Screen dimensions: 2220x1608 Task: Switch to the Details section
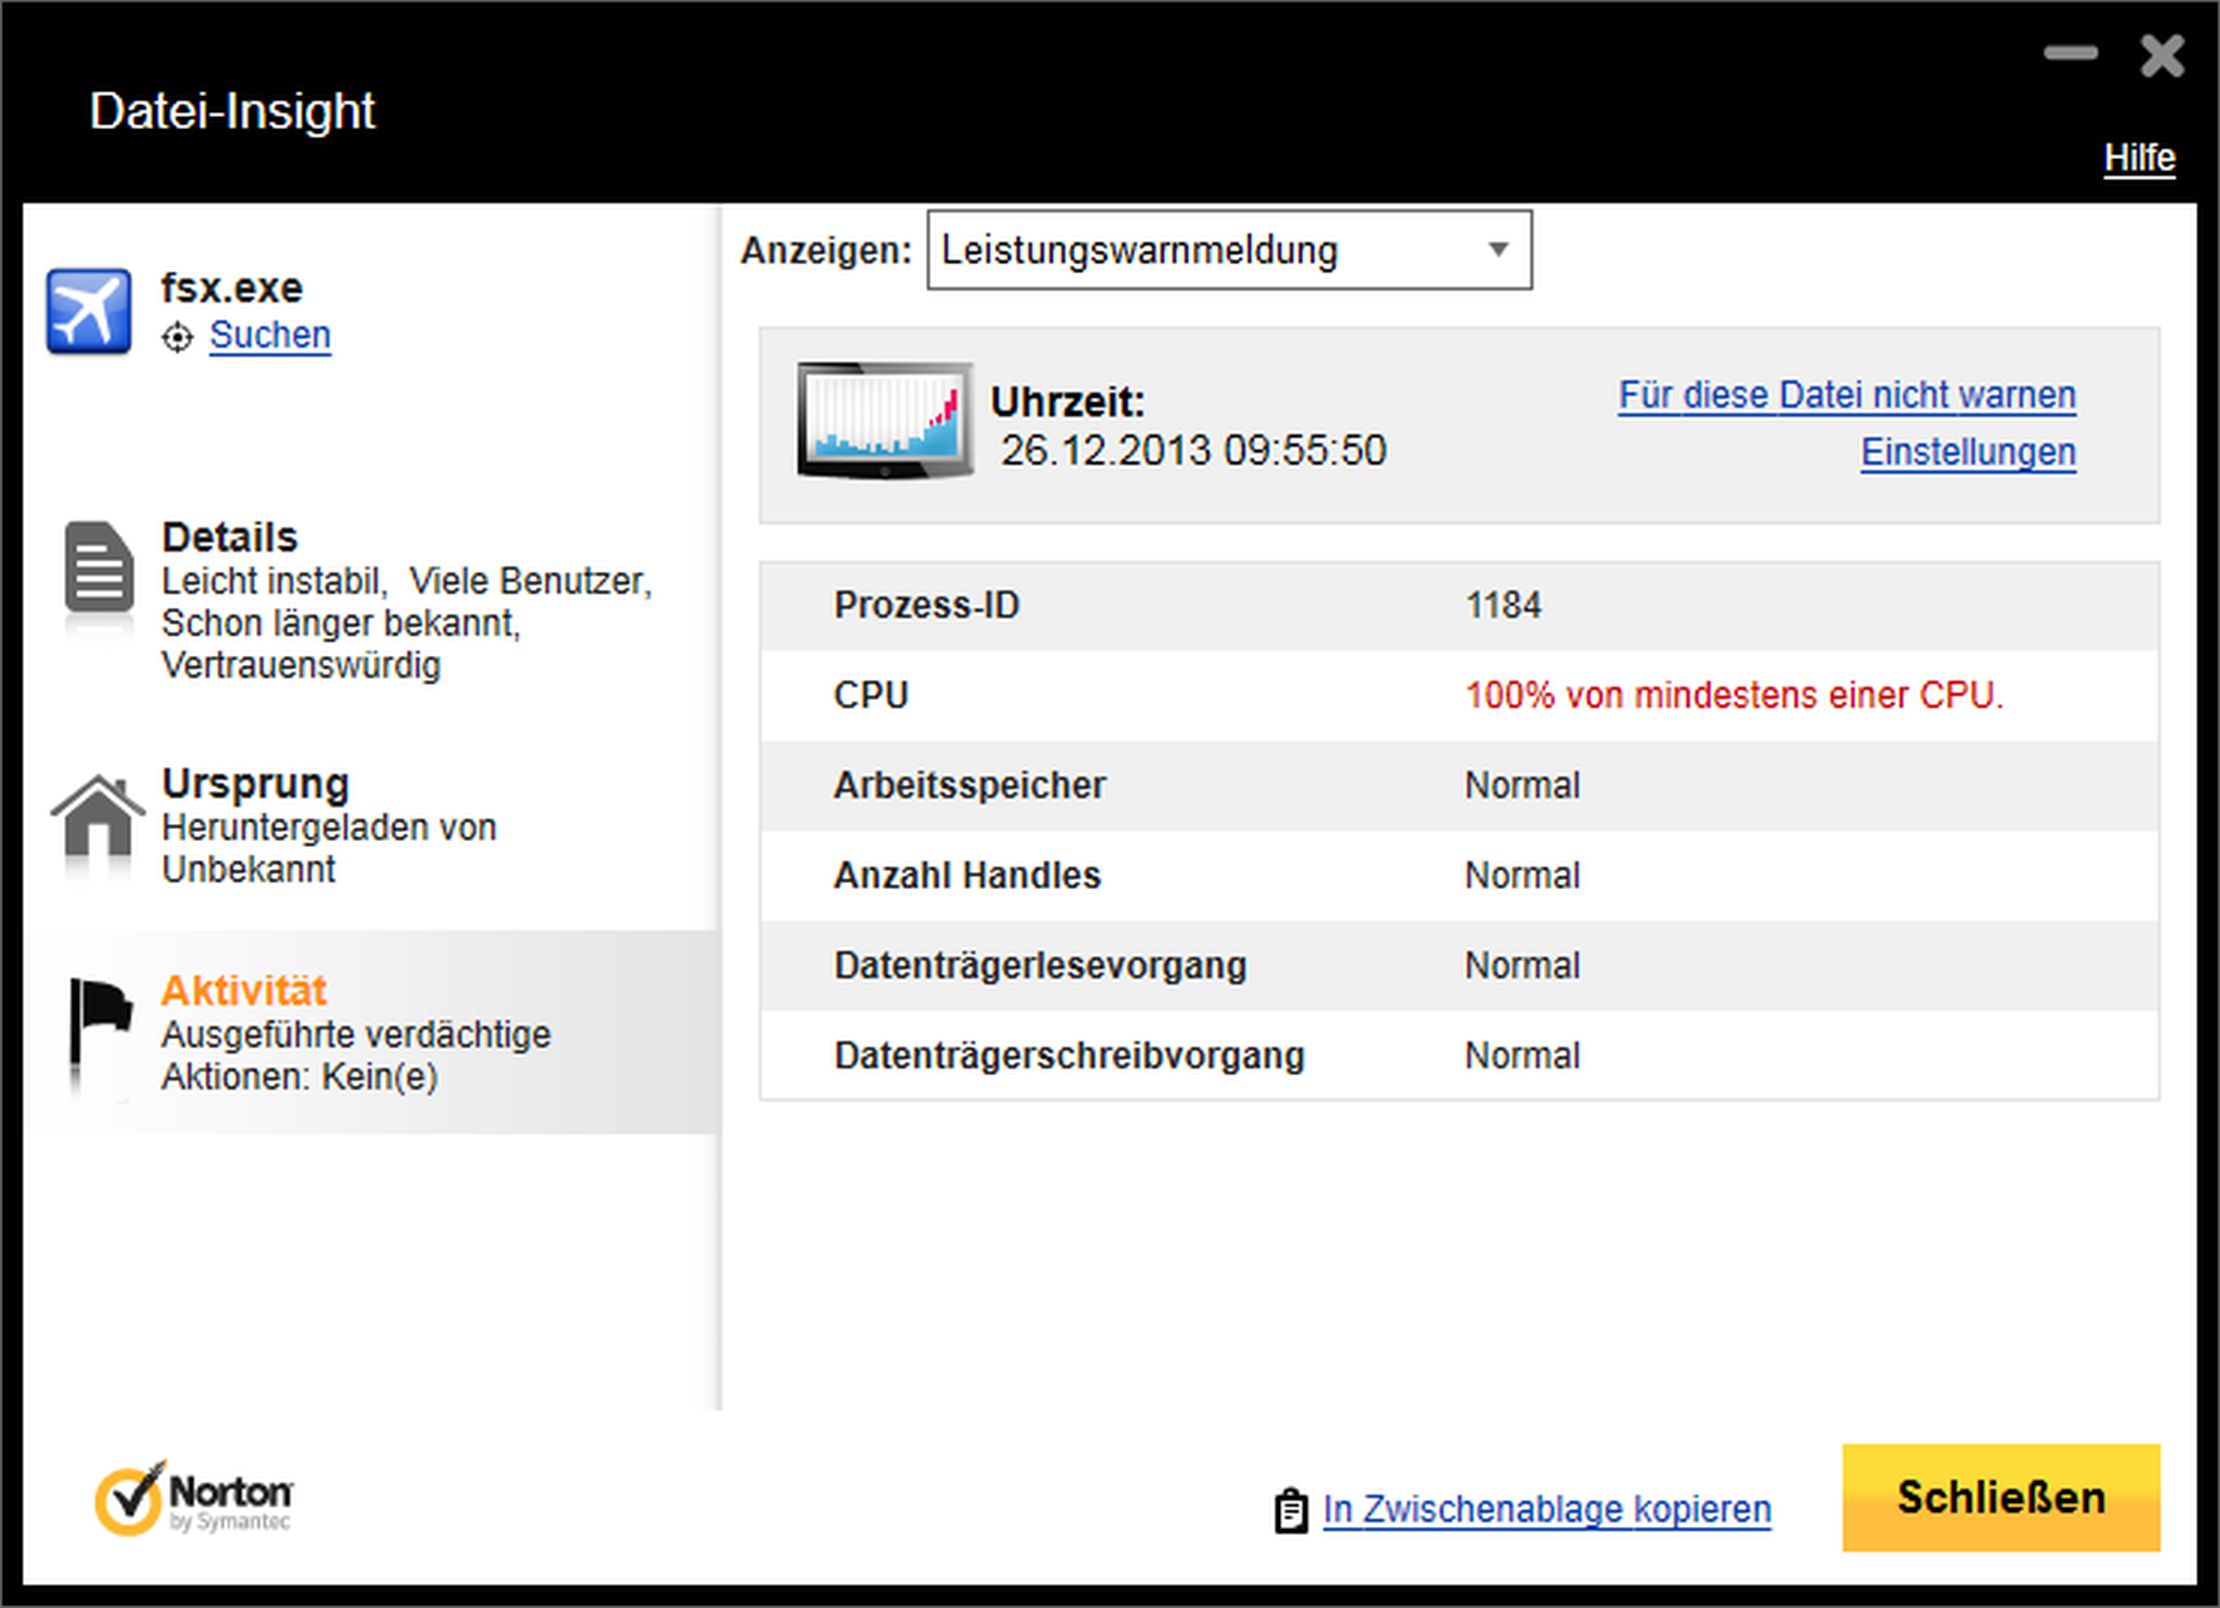coord(230,538)
